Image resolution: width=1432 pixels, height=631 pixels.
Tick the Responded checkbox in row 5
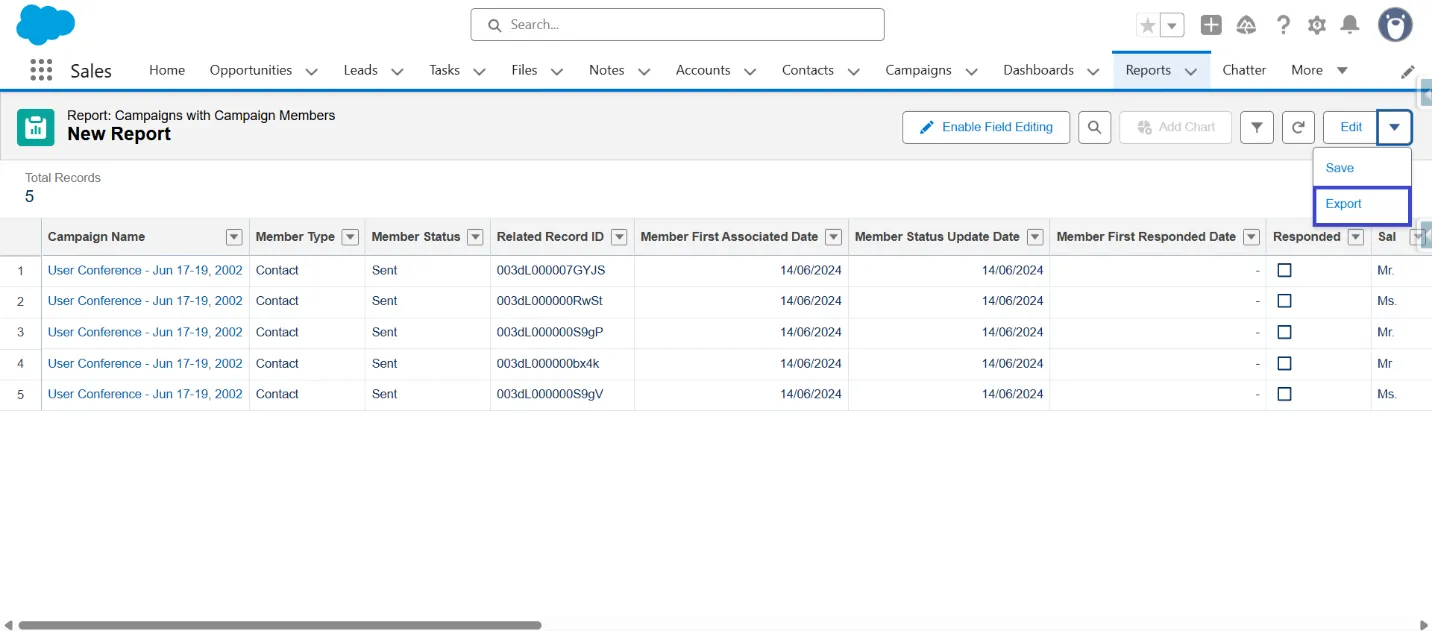click(1285, 394)
